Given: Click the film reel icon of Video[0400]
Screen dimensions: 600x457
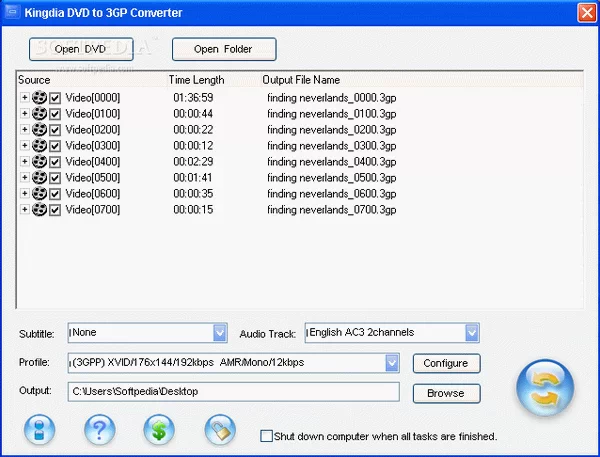Looking at the screenshot, I should (x=39, y=162).
